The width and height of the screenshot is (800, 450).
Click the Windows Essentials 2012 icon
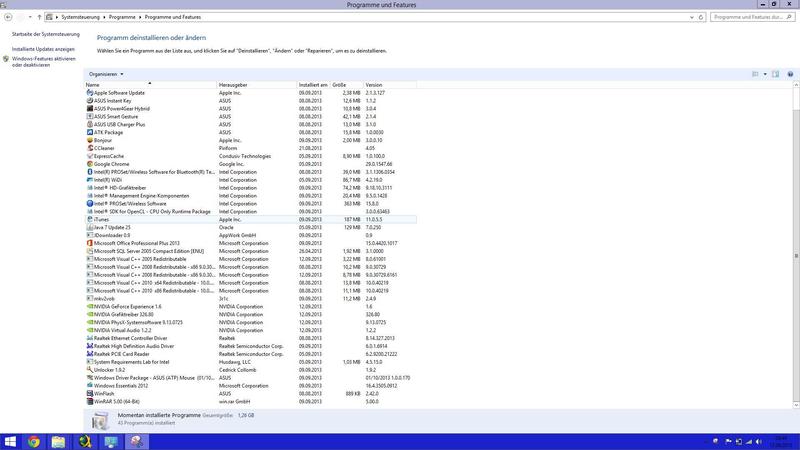(x=90, y=385)
